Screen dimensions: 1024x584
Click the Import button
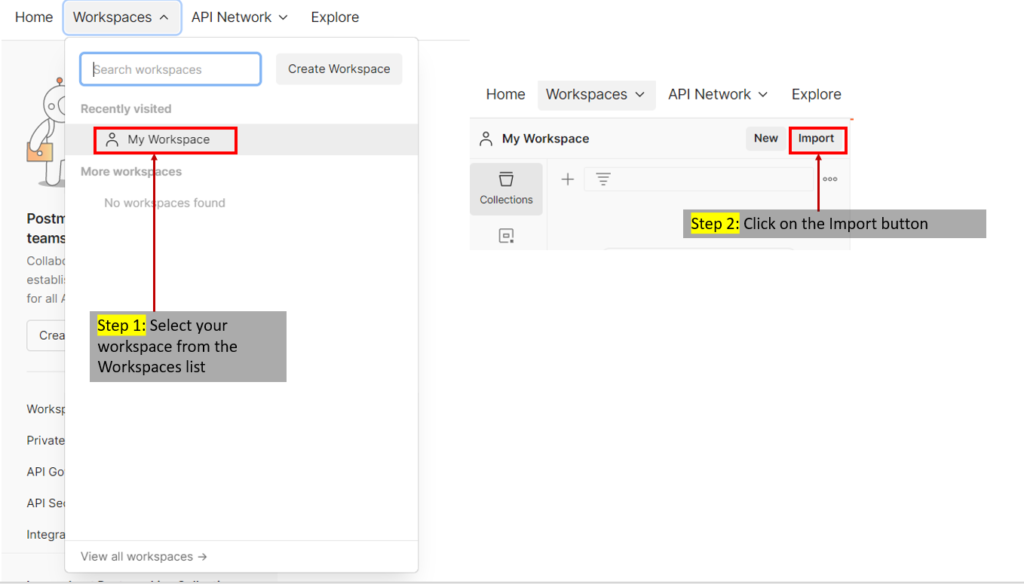click(816, 138)
